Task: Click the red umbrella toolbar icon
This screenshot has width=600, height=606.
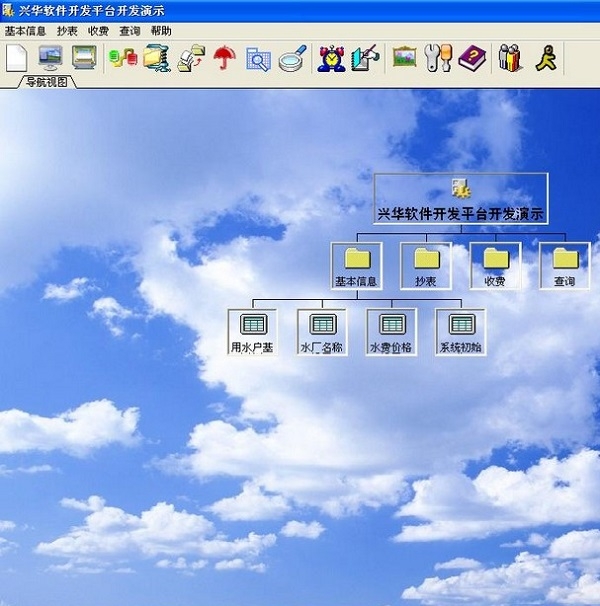Action: coord(224,58)
